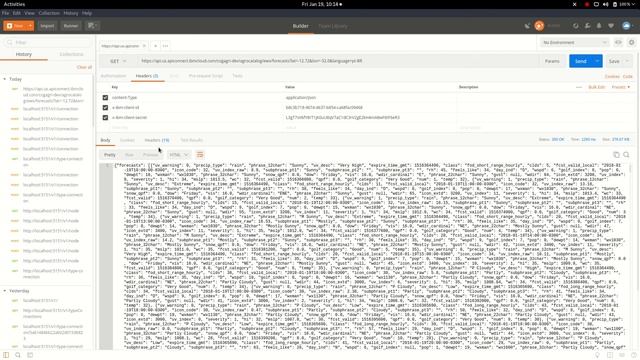Open the response format HTML dropdown
640x360 pixels.
(179, 155)
